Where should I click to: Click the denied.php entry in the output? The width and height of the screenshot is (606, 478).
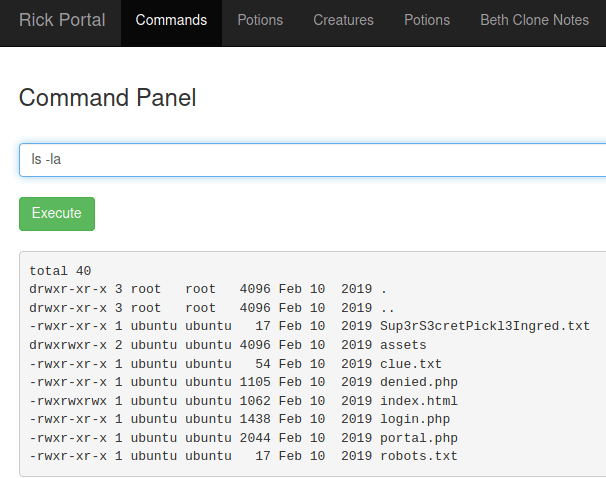click(x=418, y=382)
